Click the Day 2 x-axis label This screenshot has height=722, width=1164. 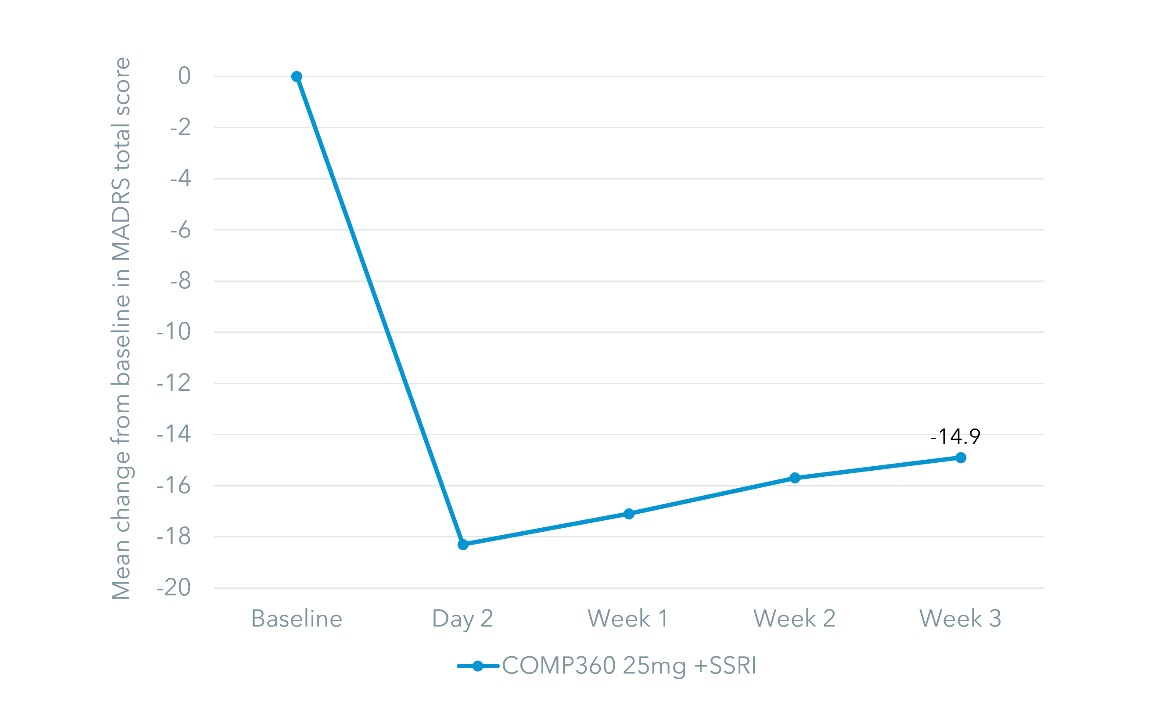463,619
